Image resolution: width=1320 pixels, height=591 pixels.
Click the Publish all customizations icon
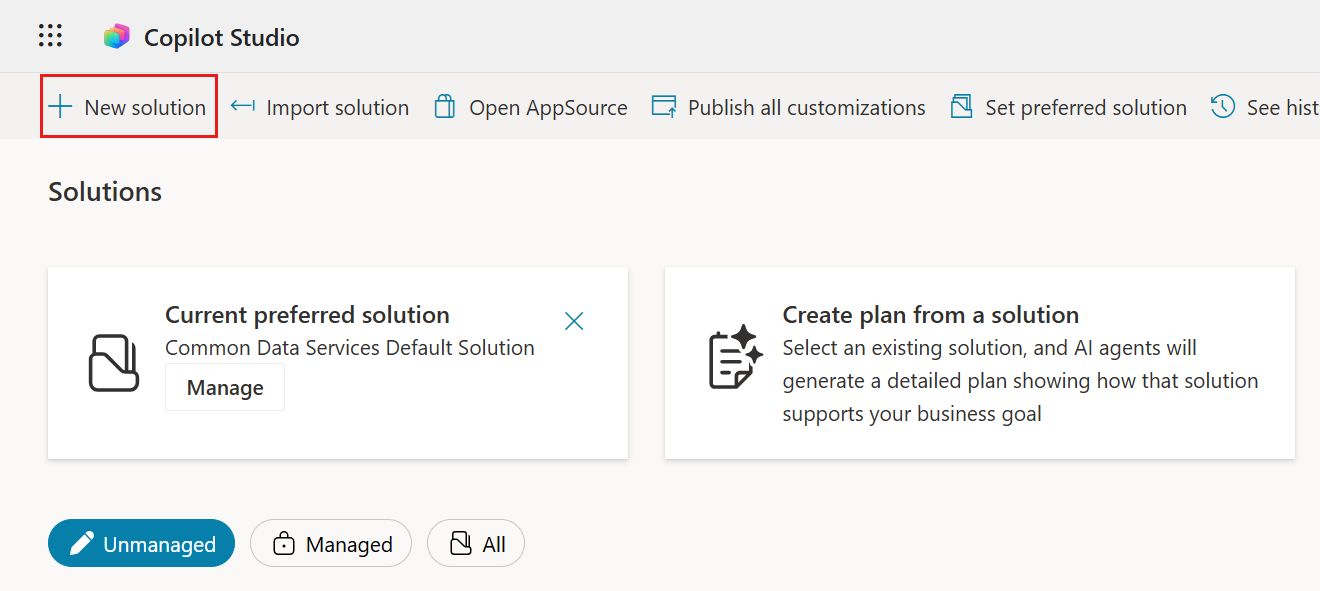pos(664,107)
